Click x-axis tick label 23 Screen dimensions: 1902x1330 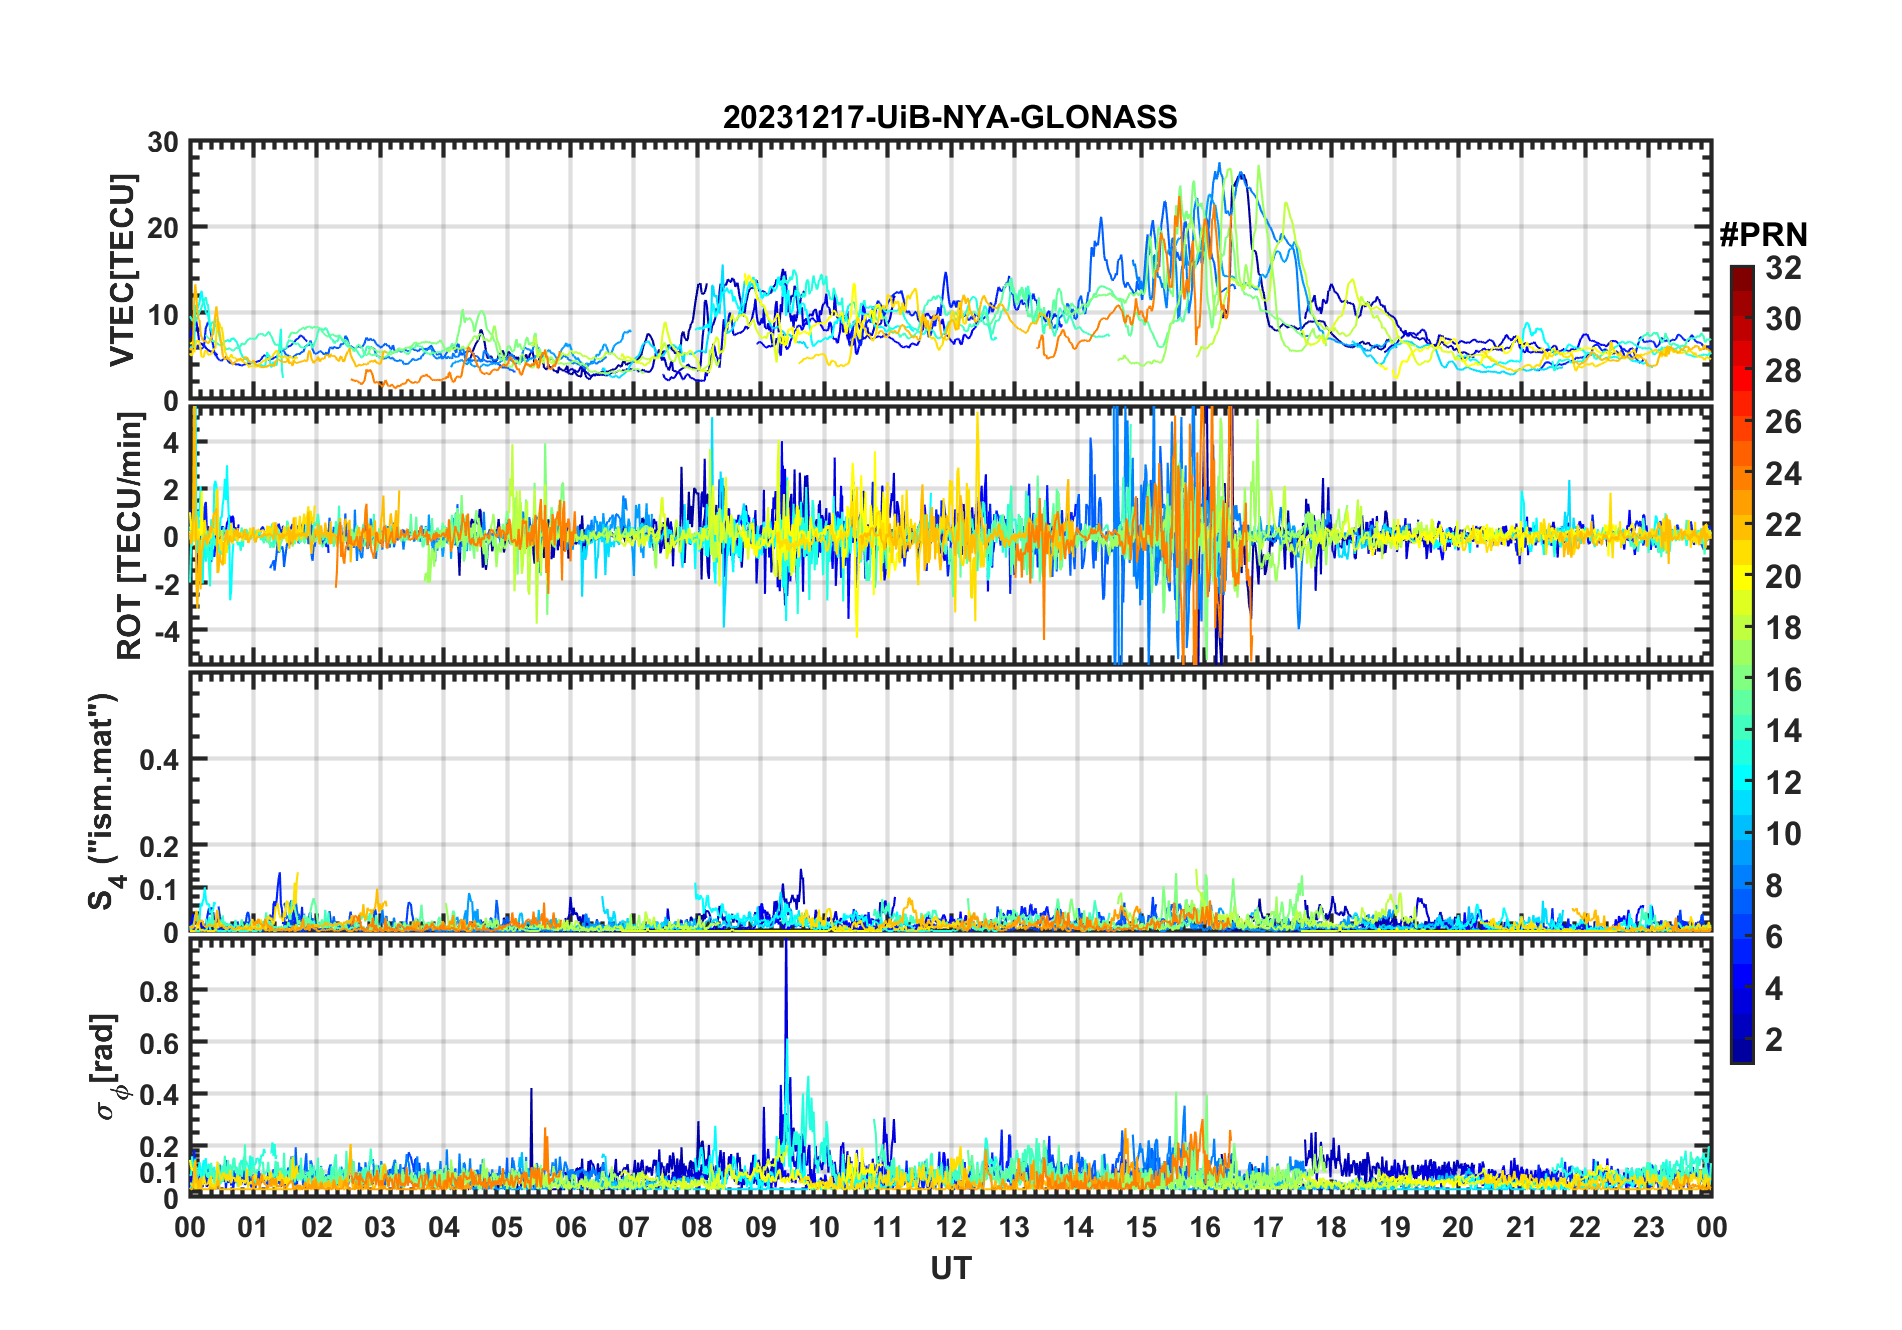(1648, 1227)
